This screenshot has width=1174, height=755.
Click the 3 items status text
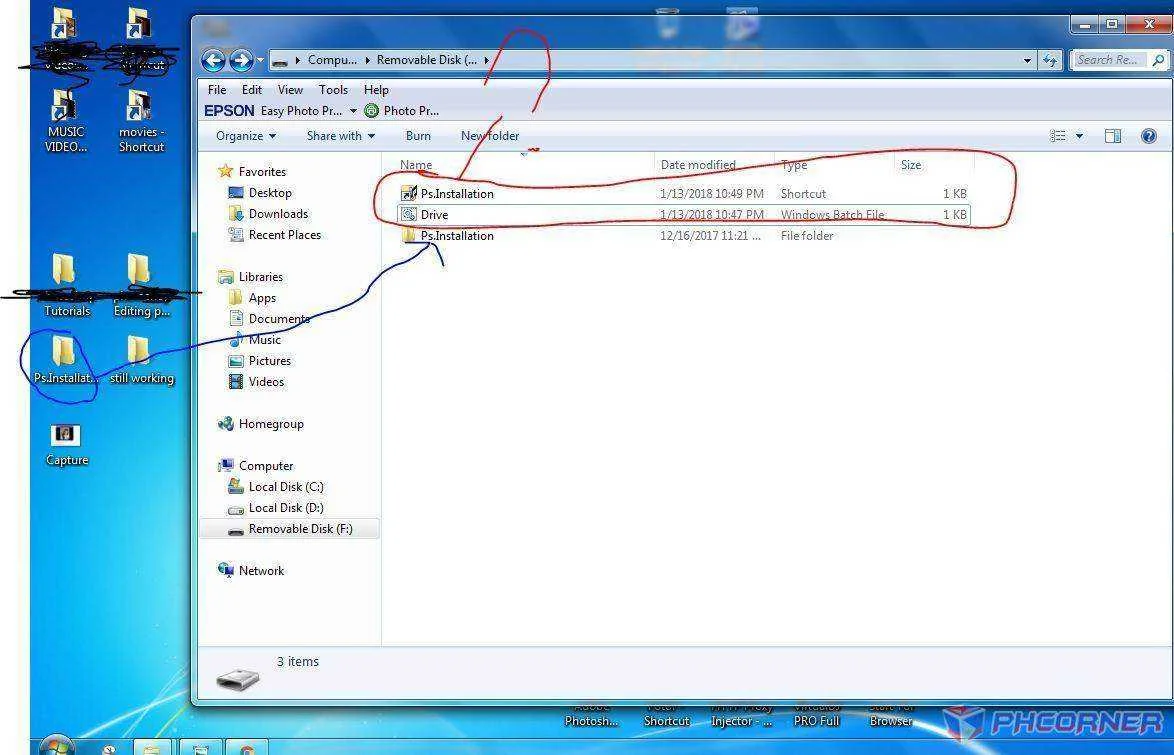point(297,662)
